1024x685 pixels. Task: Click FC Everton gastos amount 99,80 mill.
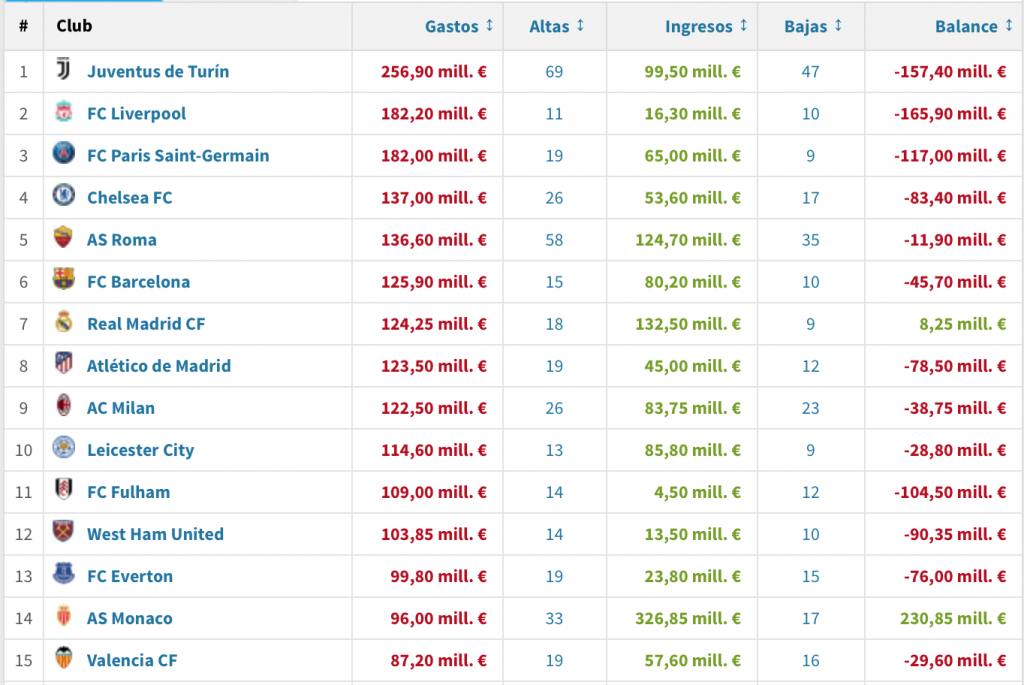coord(438,576)
